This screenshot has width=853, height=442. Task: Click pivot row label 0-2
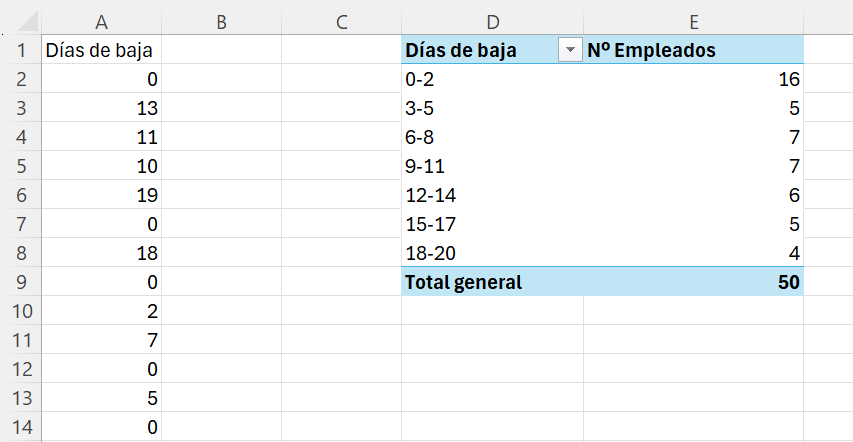click(x=492, y=80)
